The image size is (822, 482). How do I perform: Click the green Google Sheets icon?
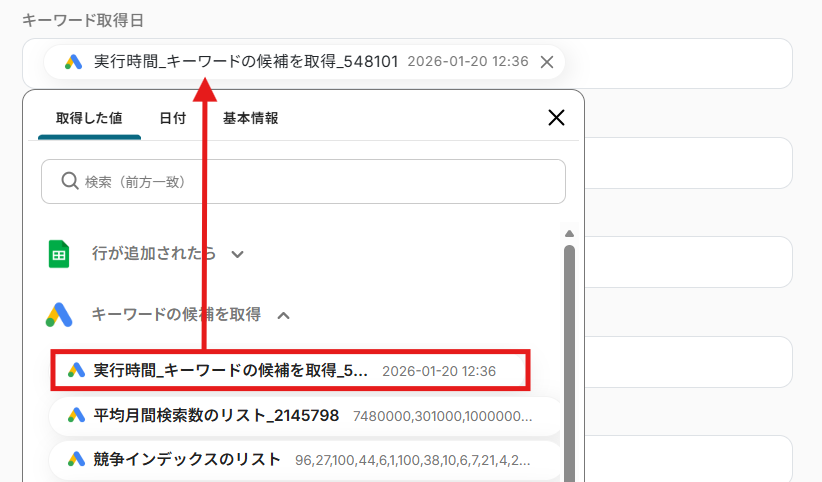click(59, 254)
